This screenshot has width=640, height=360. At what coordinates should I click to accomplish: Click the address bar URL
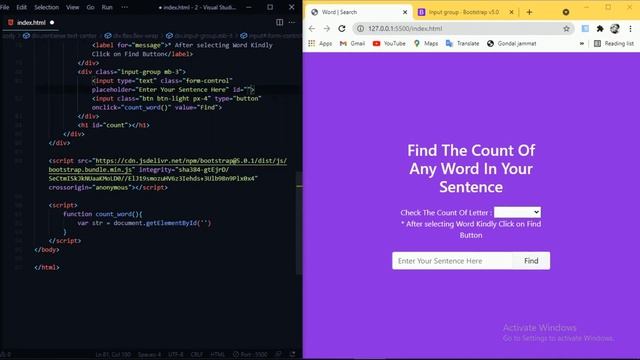(x=405, y=29)
